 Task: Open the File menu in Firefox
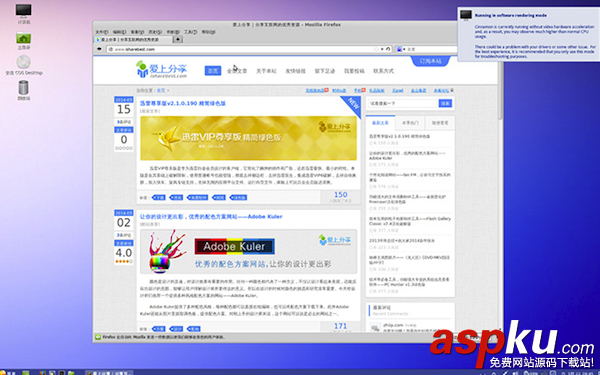point(102,32)
